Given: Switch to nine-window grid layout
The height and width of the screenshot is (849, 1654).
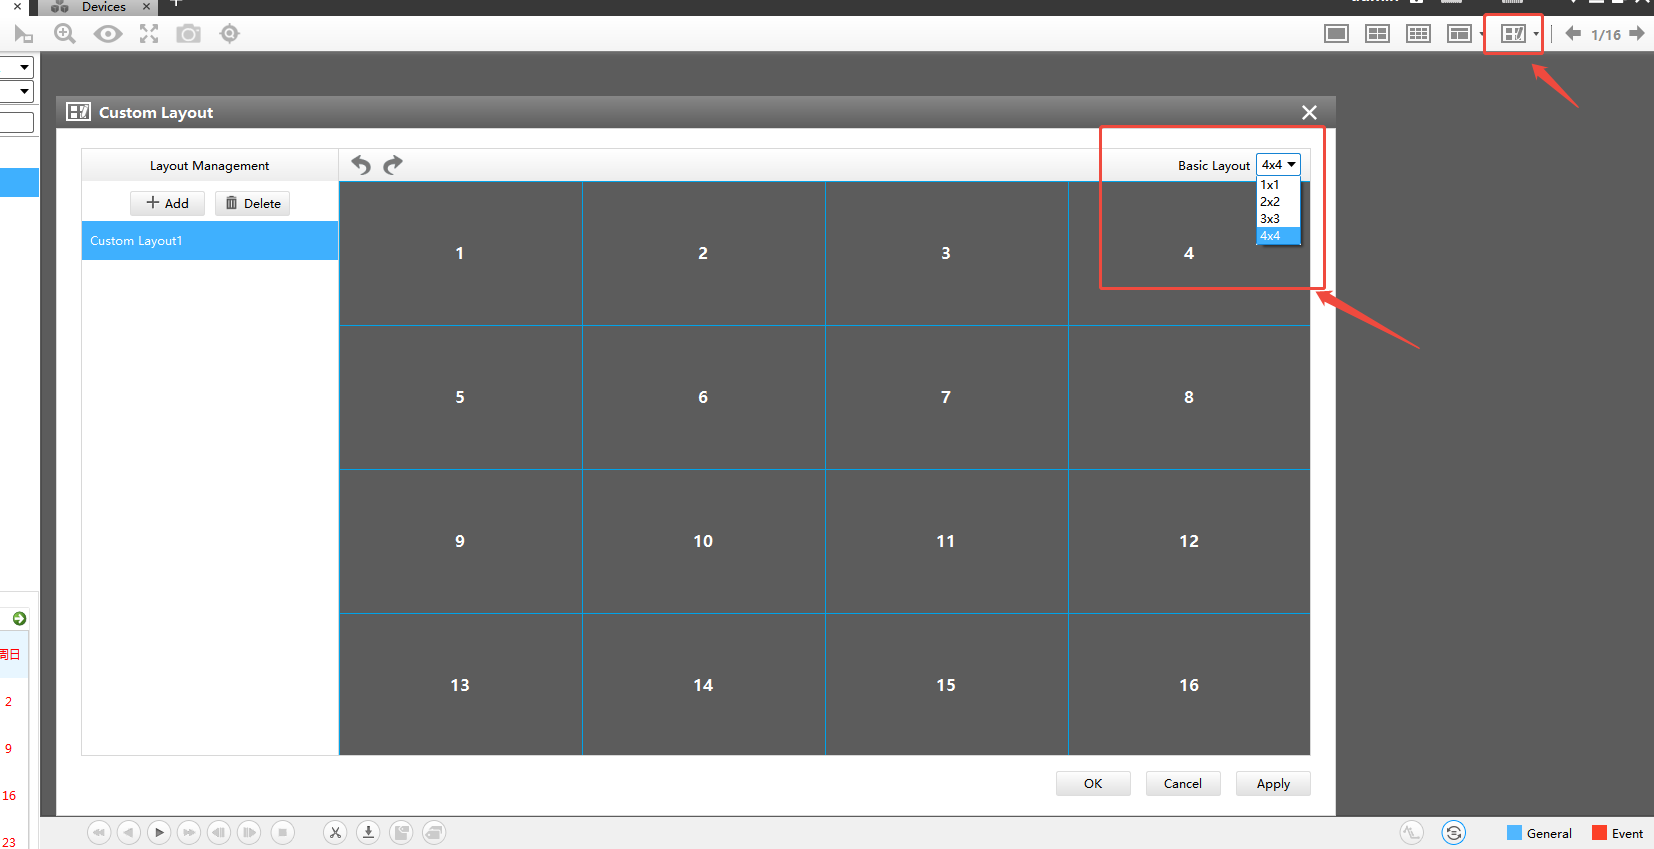Looking at the screenshot, I should pos(1418,34).
